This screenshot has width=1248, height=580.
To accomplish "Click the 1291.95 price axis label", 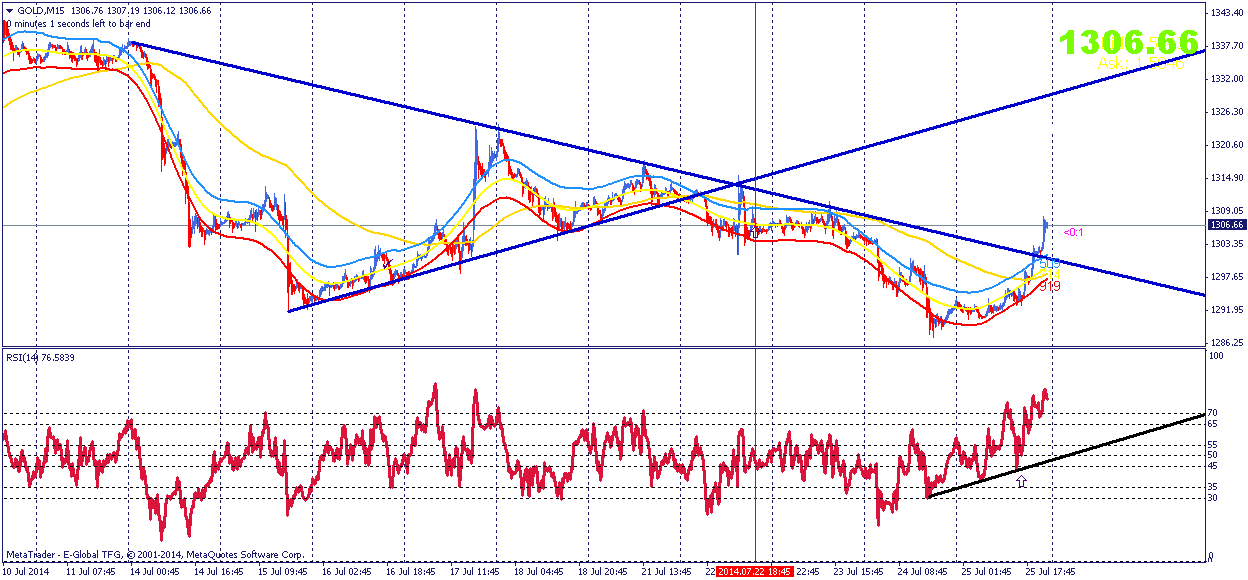I will [1225, 310].
